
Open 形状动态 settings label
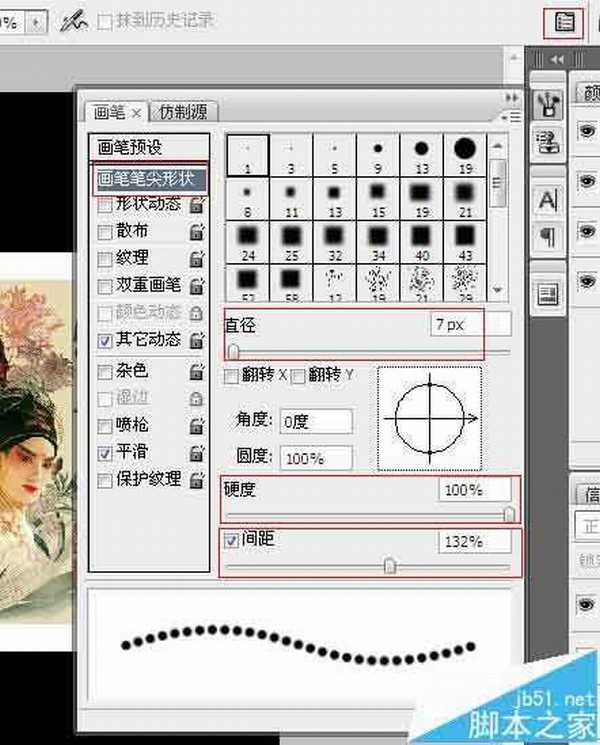coord(148,204)
